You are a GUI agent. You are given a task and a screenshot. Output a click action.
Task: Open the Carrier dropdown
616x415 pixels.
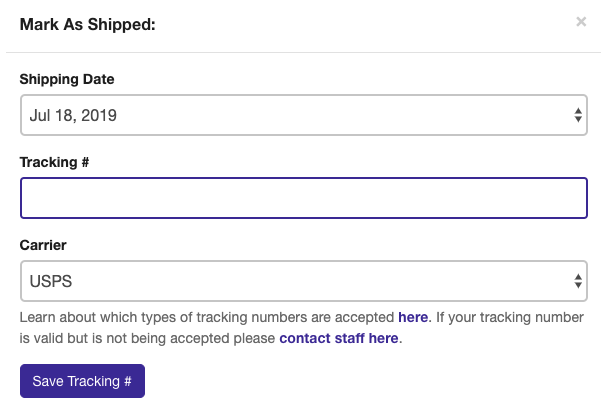tap(300, 281)
